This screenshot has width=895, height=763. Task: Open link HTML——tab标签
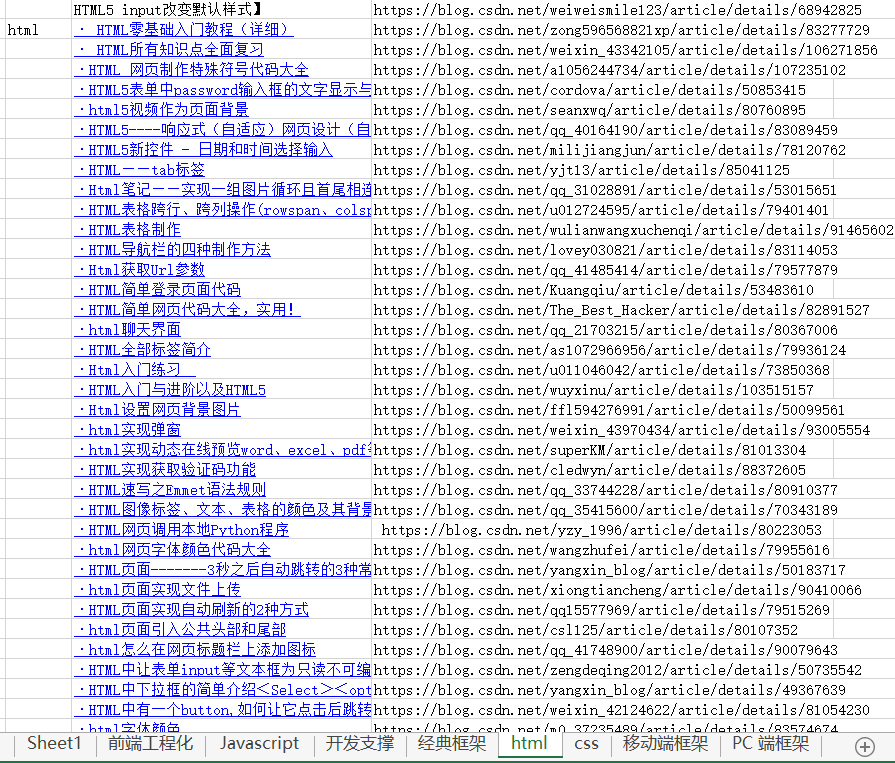[139, 169]
